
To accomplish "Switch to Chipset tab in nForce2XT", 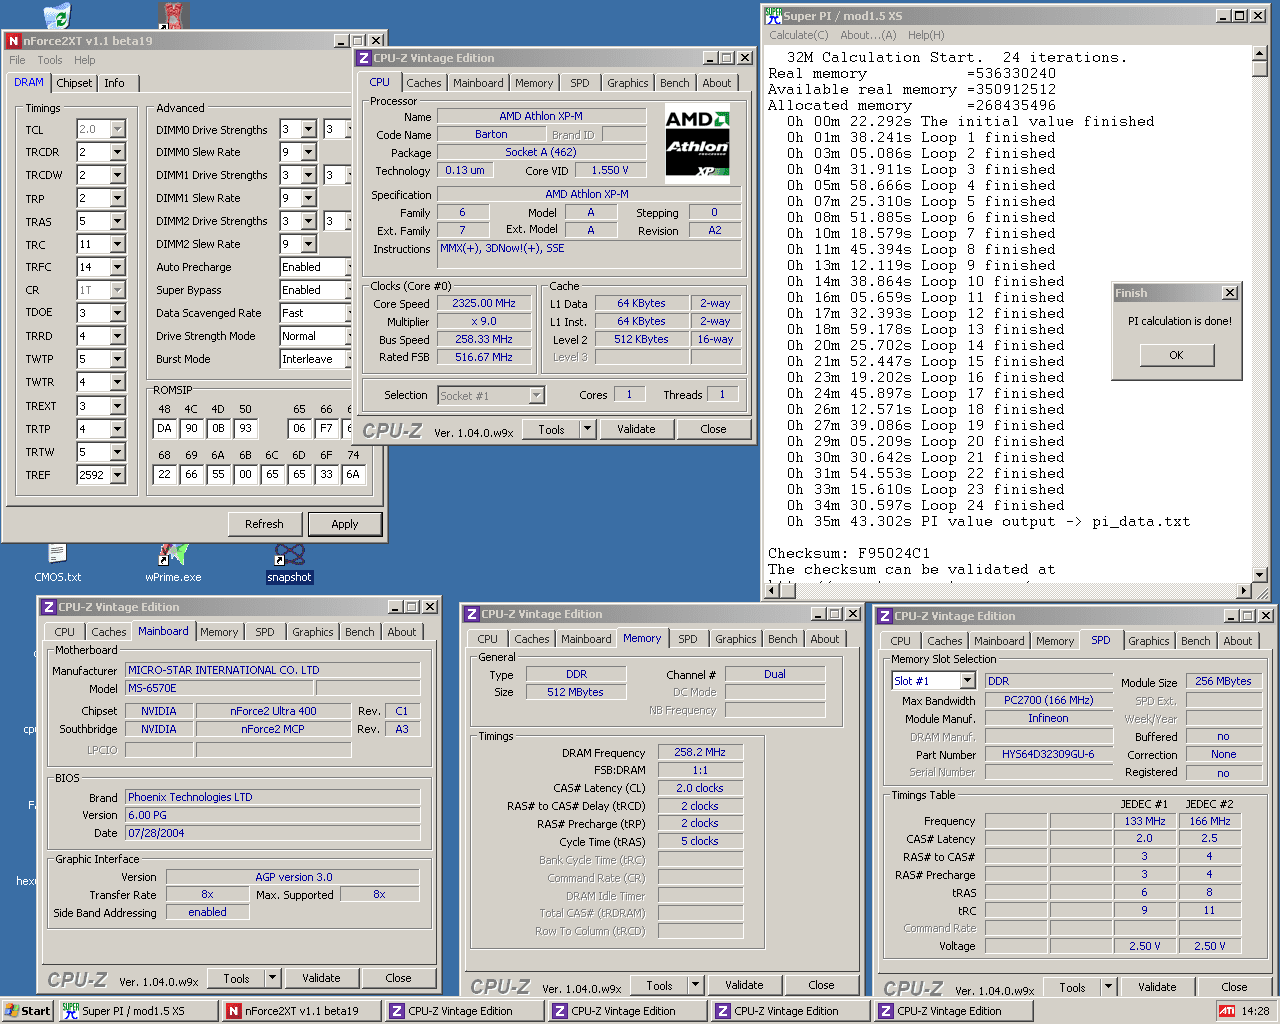I will [74, 83].
